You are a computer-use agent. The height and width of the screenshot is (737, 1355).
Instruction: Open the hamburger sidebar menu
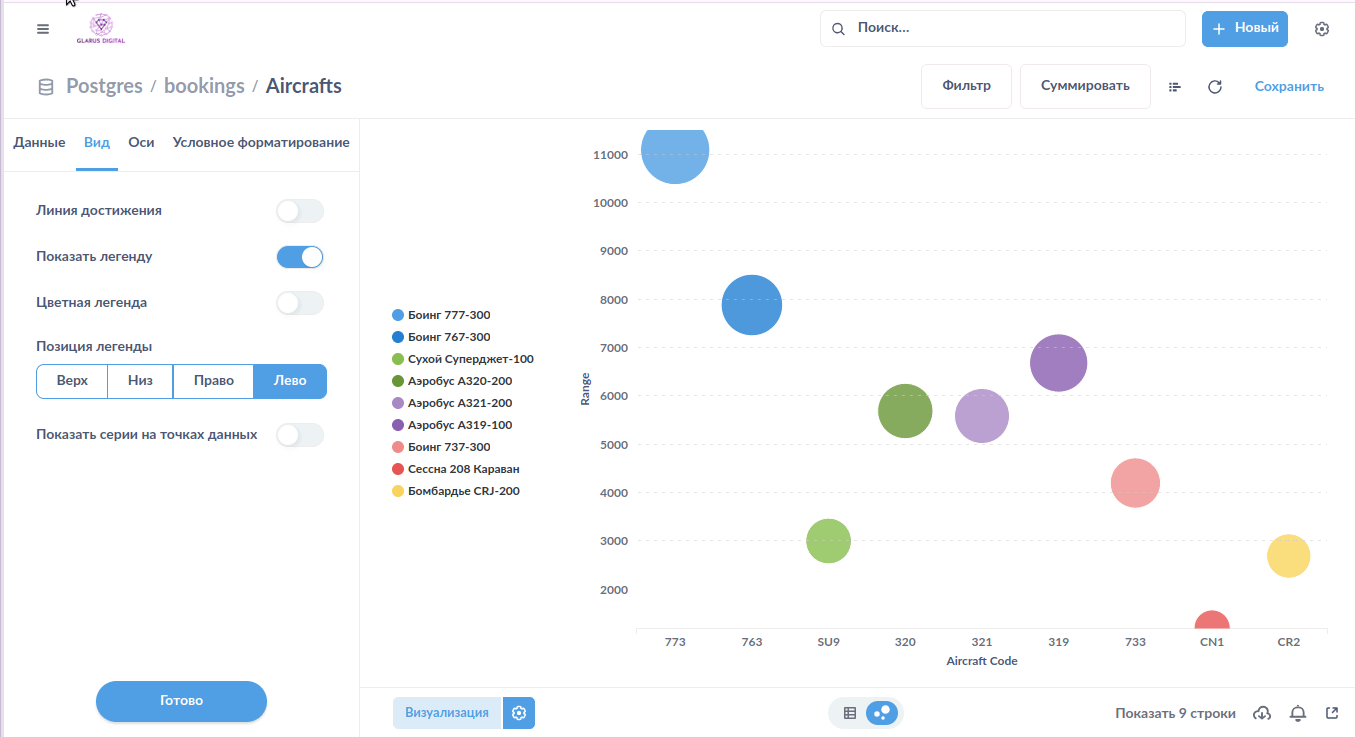[42, 29]
